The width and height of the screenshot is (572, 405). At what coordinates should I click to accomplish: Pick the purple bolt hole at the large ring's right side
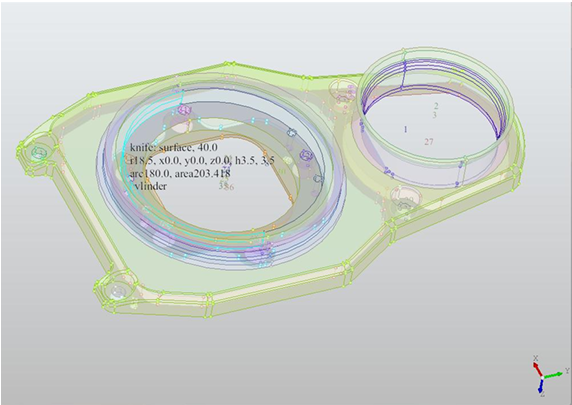pos(306,155)
